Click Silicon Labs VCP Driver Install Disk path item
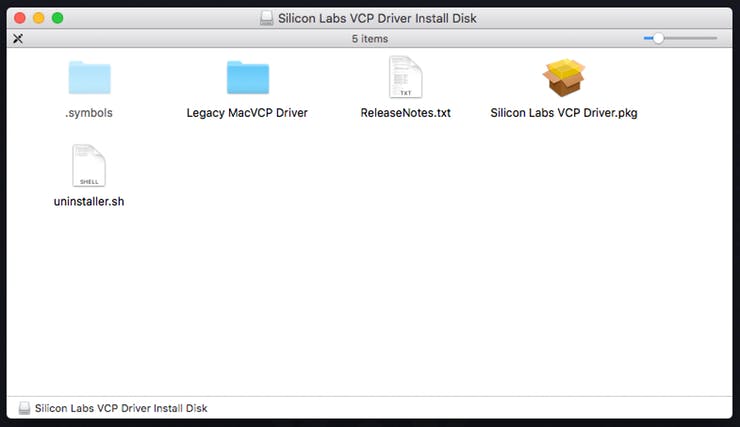This screenshot has width=740, height=427. pos(121,408)
